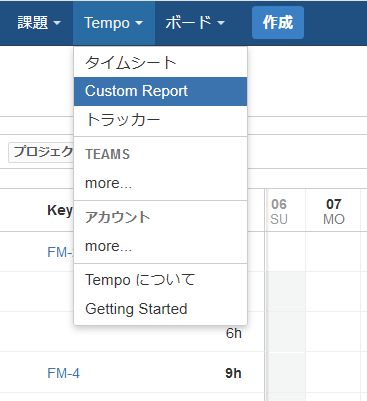Click the 07 MO cell in FM-4 row
This screenshot has width=367, height=401.
[333, 372]
